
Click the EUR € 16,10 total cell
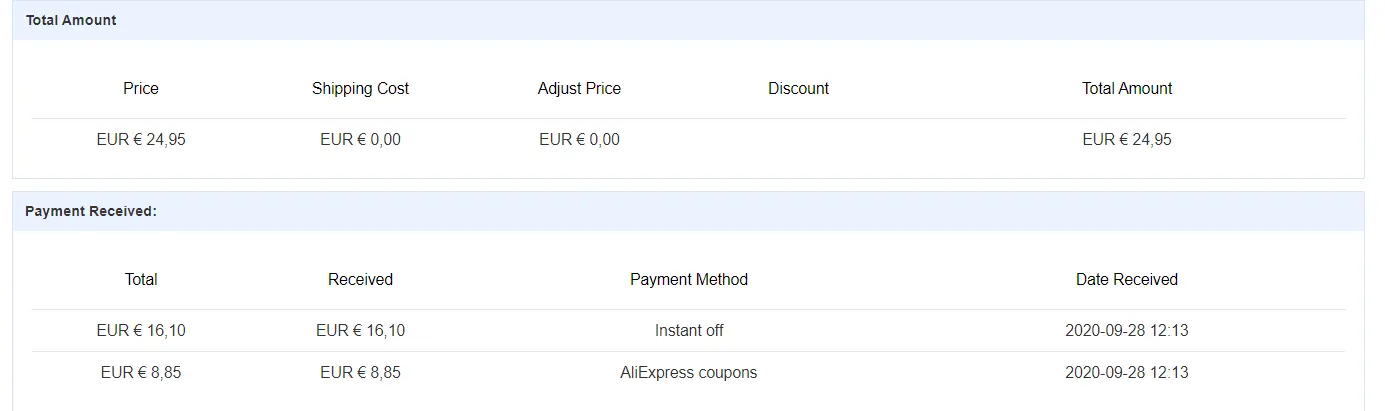[141, 330]
